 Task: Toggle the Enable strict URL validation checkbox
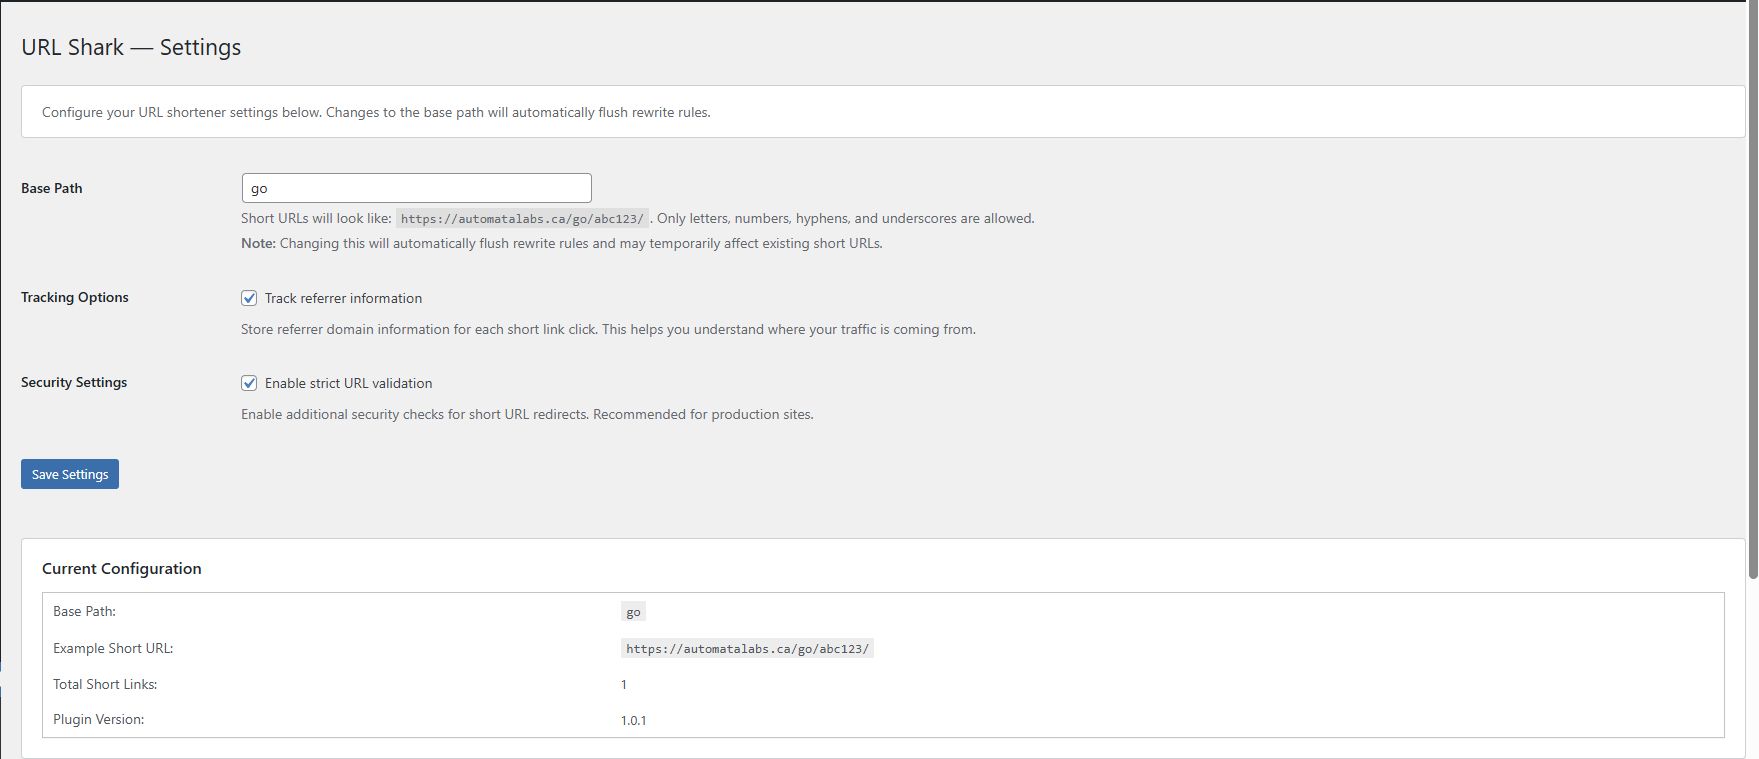click(x=249, y=383)
